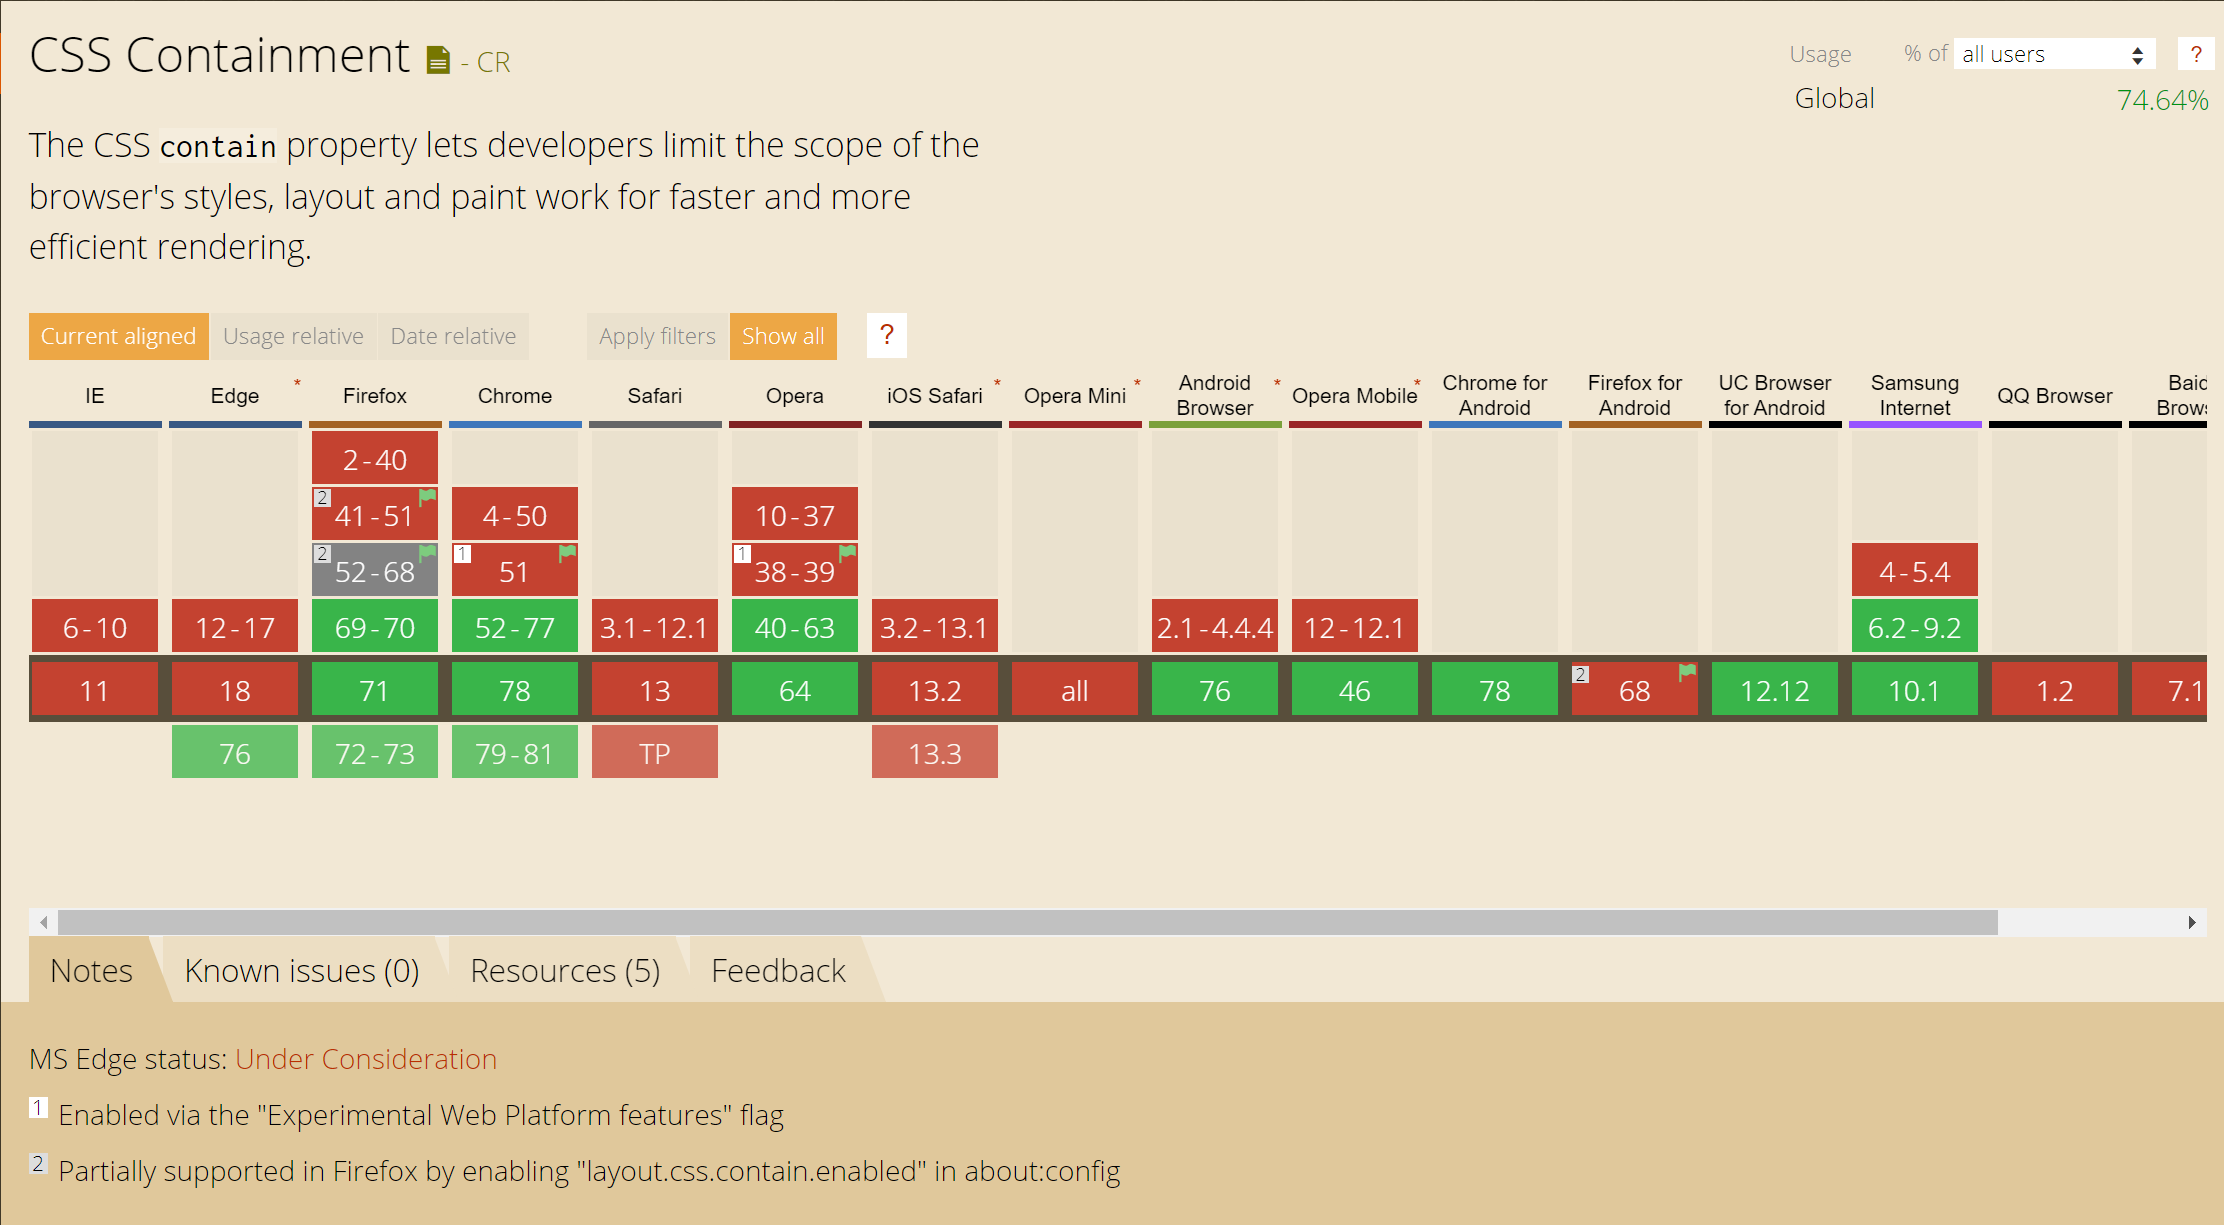Select Current aligned view

(118, 336)
